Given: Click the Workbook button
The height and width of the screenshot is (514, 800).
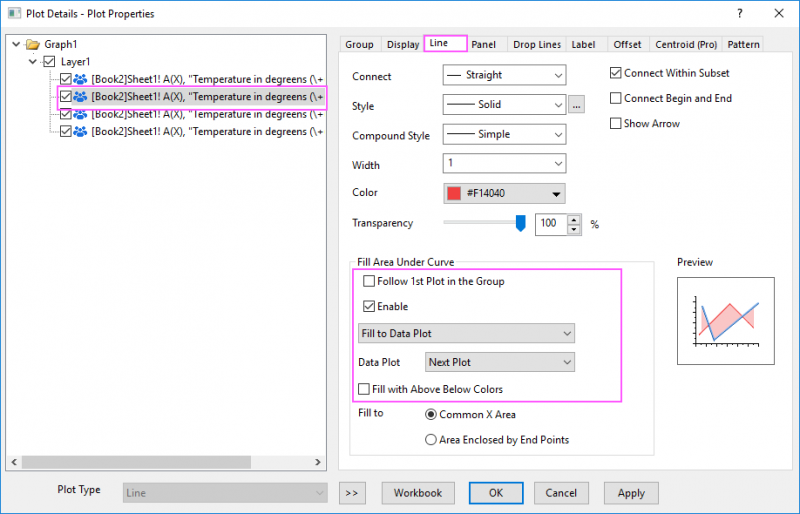Looking at the screenshot, I should click(418, 493).
